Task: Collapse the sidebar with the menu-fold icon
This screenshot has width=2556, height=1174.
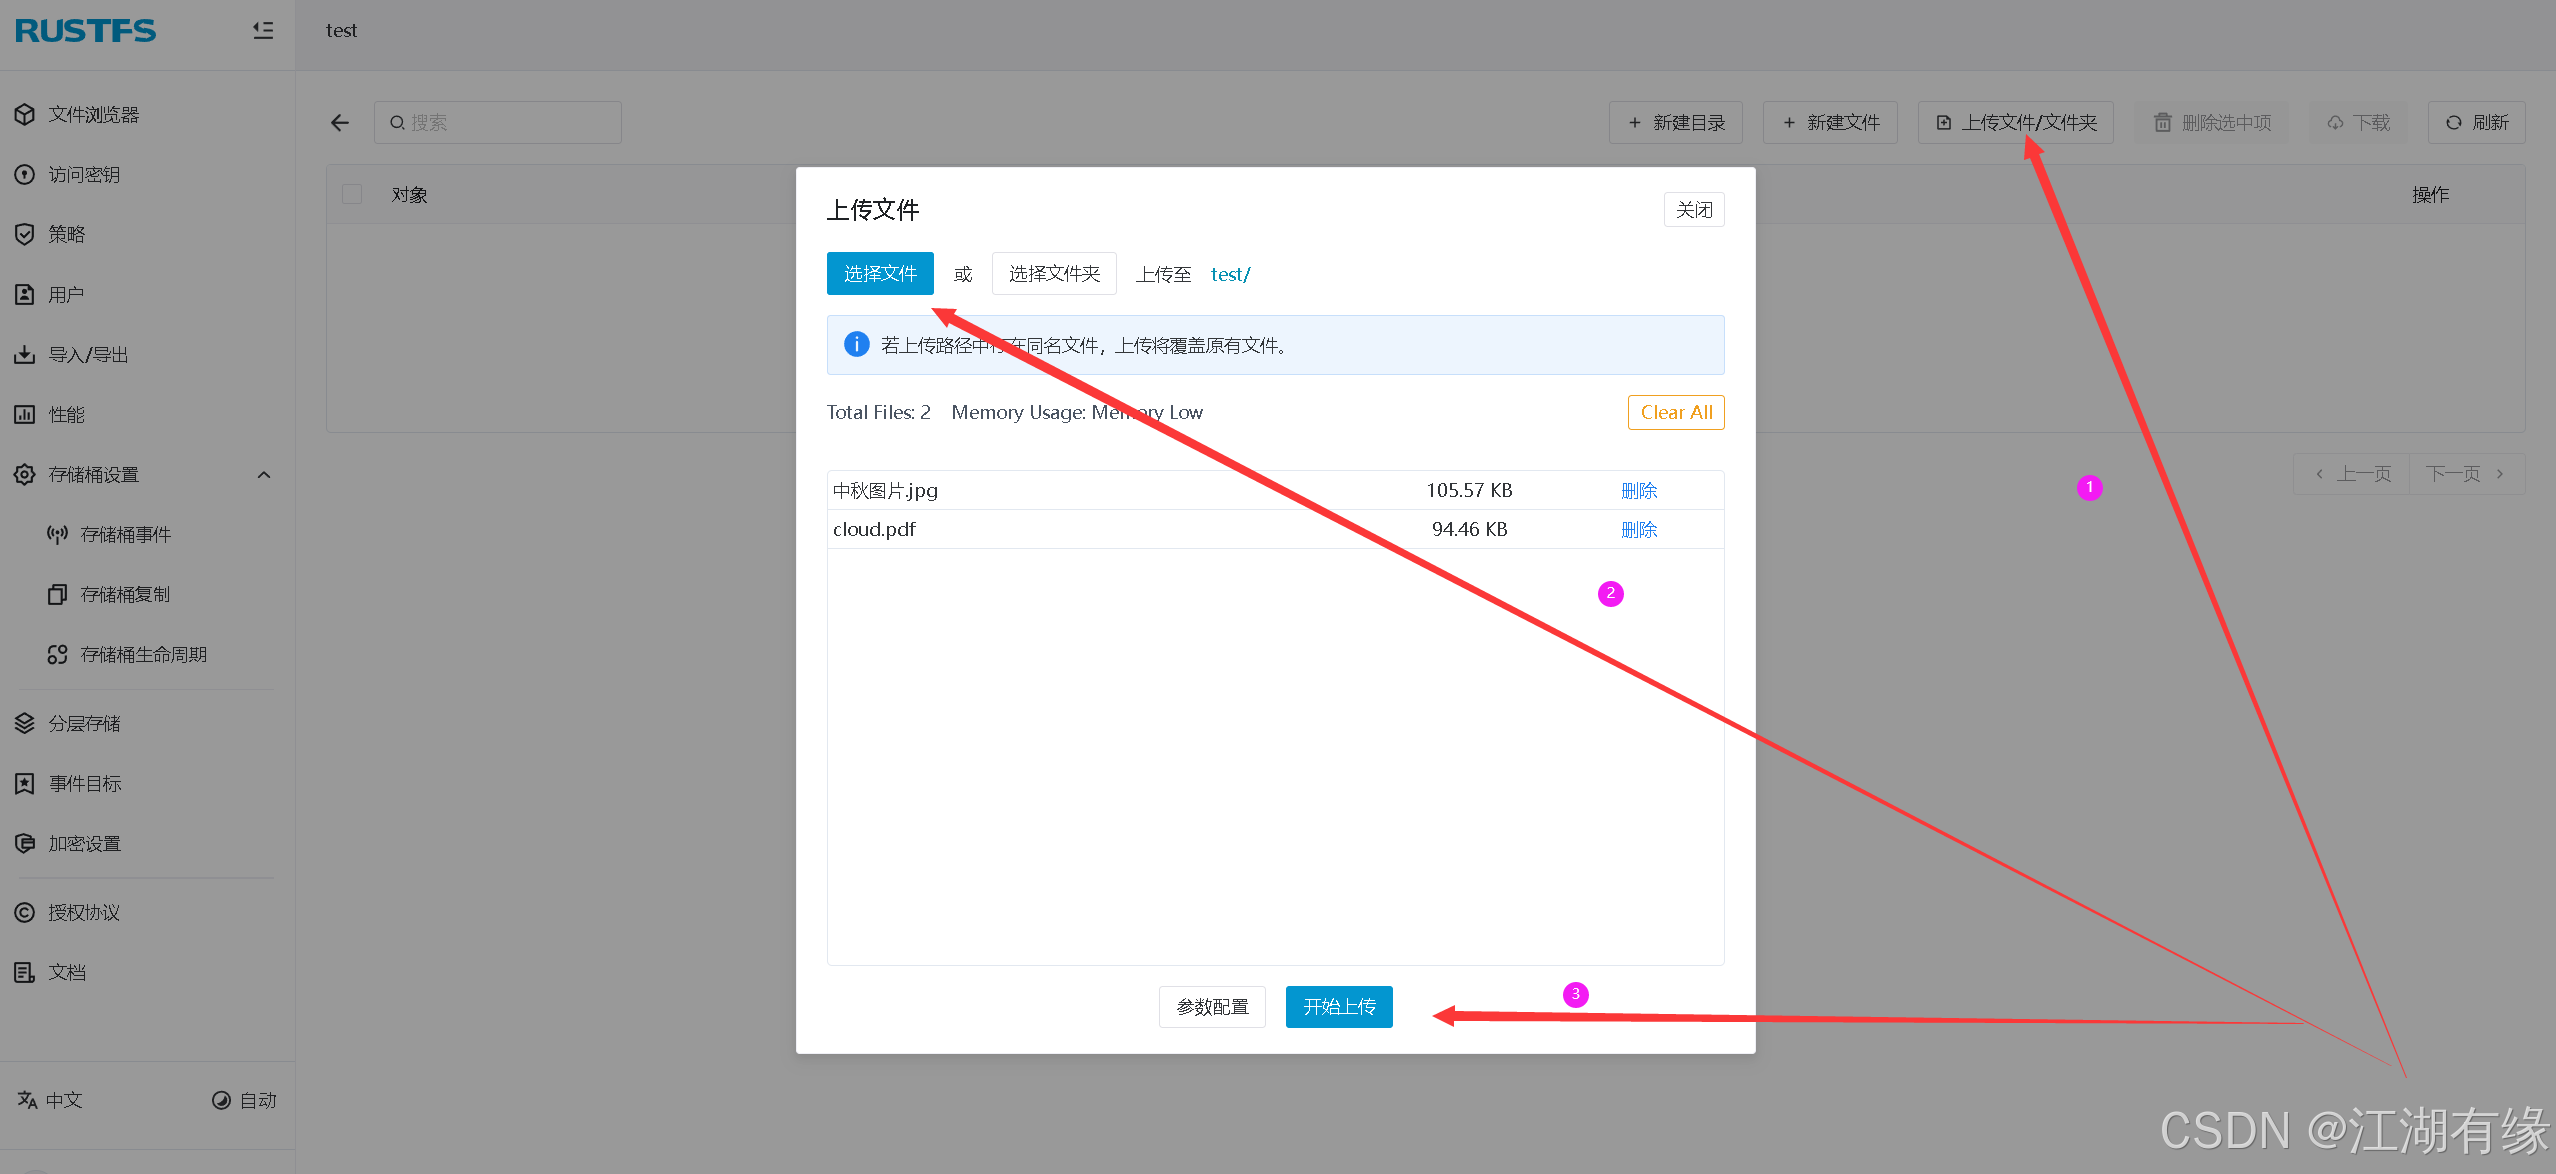Action: pos(263,30)
